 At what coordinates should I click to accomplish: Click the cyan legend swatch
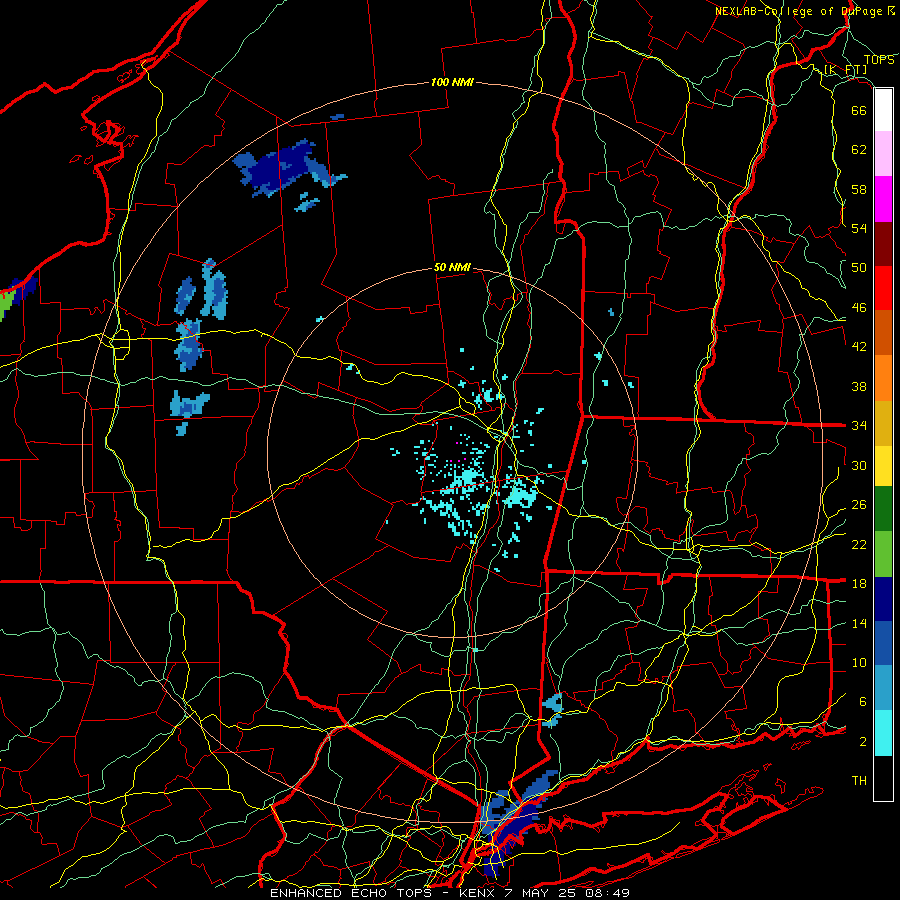point(883,733)
